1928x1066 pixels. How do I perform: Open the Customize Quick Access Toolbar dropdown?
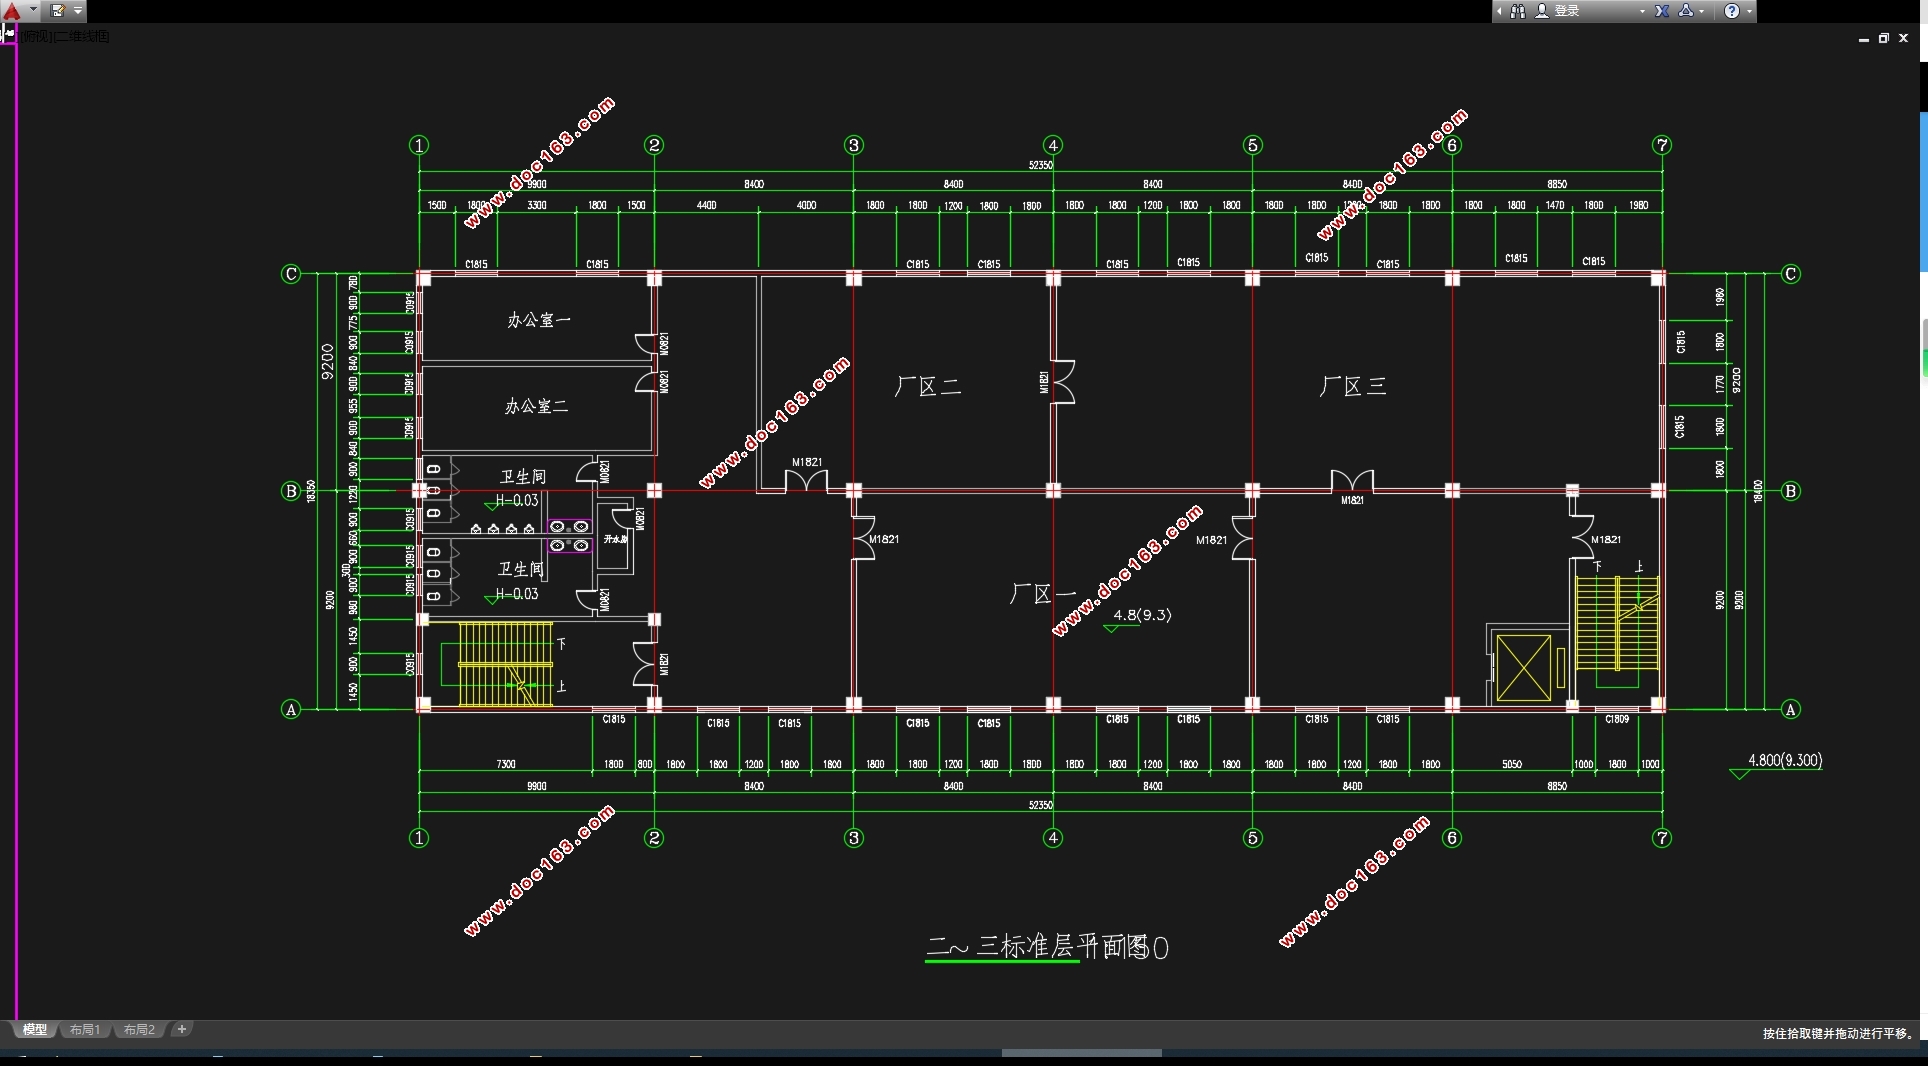(78, 11)
